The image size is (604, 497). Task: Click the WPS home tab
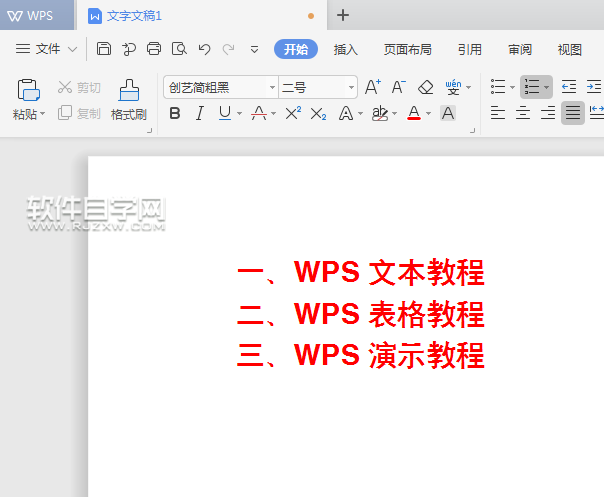(x=37, y=15)
